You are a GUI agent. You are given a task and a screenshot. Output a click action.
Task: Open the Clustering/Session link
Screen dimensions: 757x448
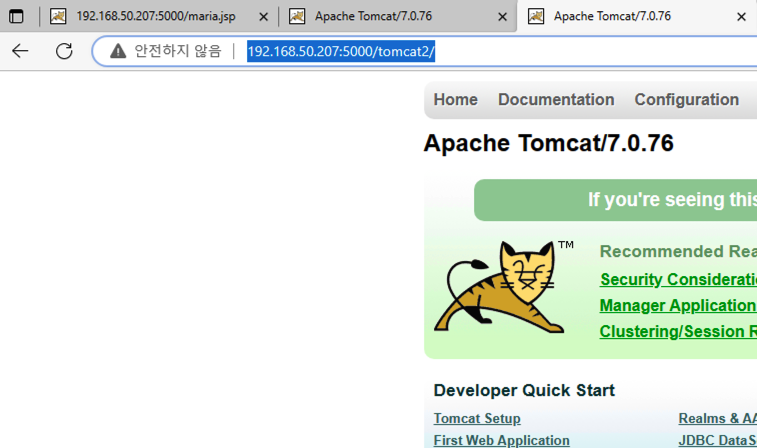678,332
